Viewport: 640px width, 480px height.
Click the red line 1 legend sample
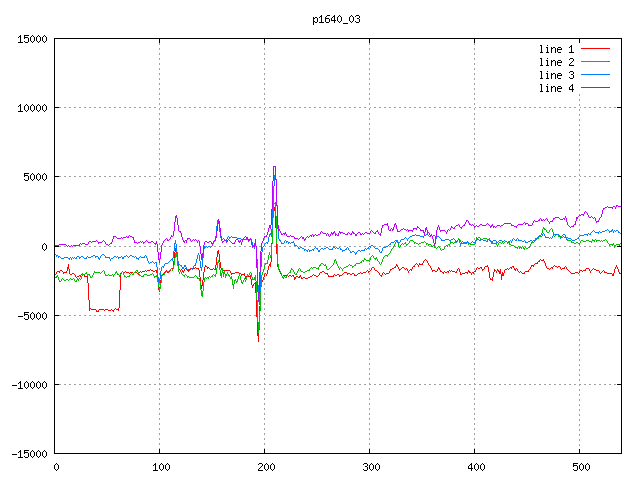click(595, 49)
